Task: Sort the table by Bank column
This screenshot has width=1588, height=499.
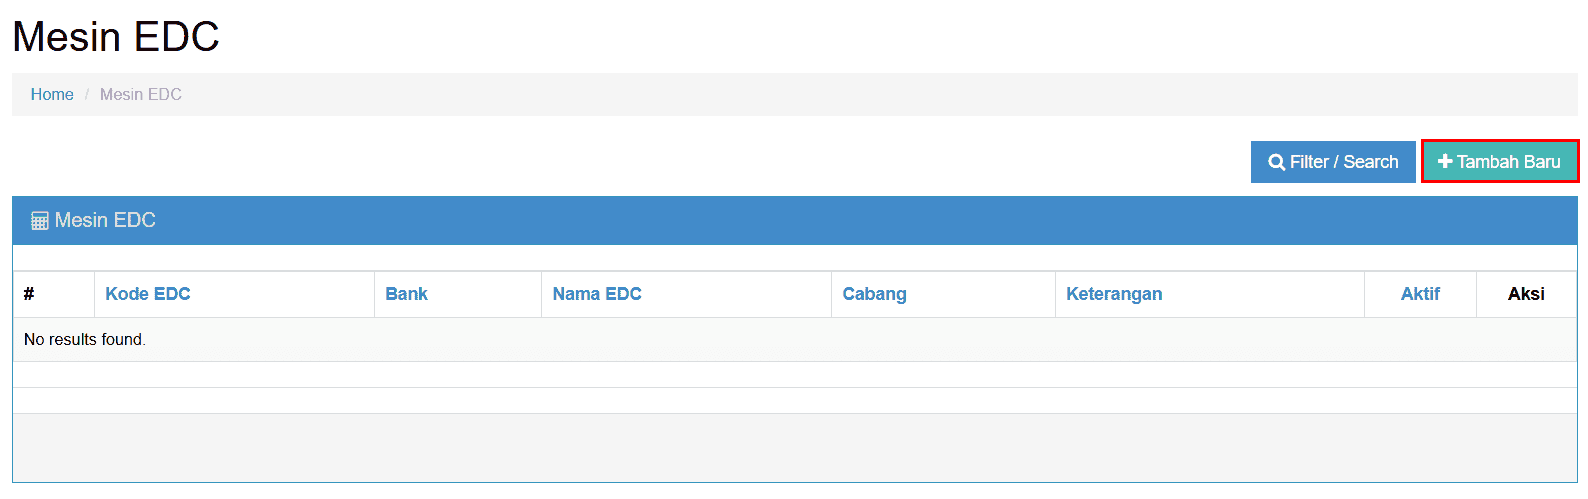Action: [407, 294]
